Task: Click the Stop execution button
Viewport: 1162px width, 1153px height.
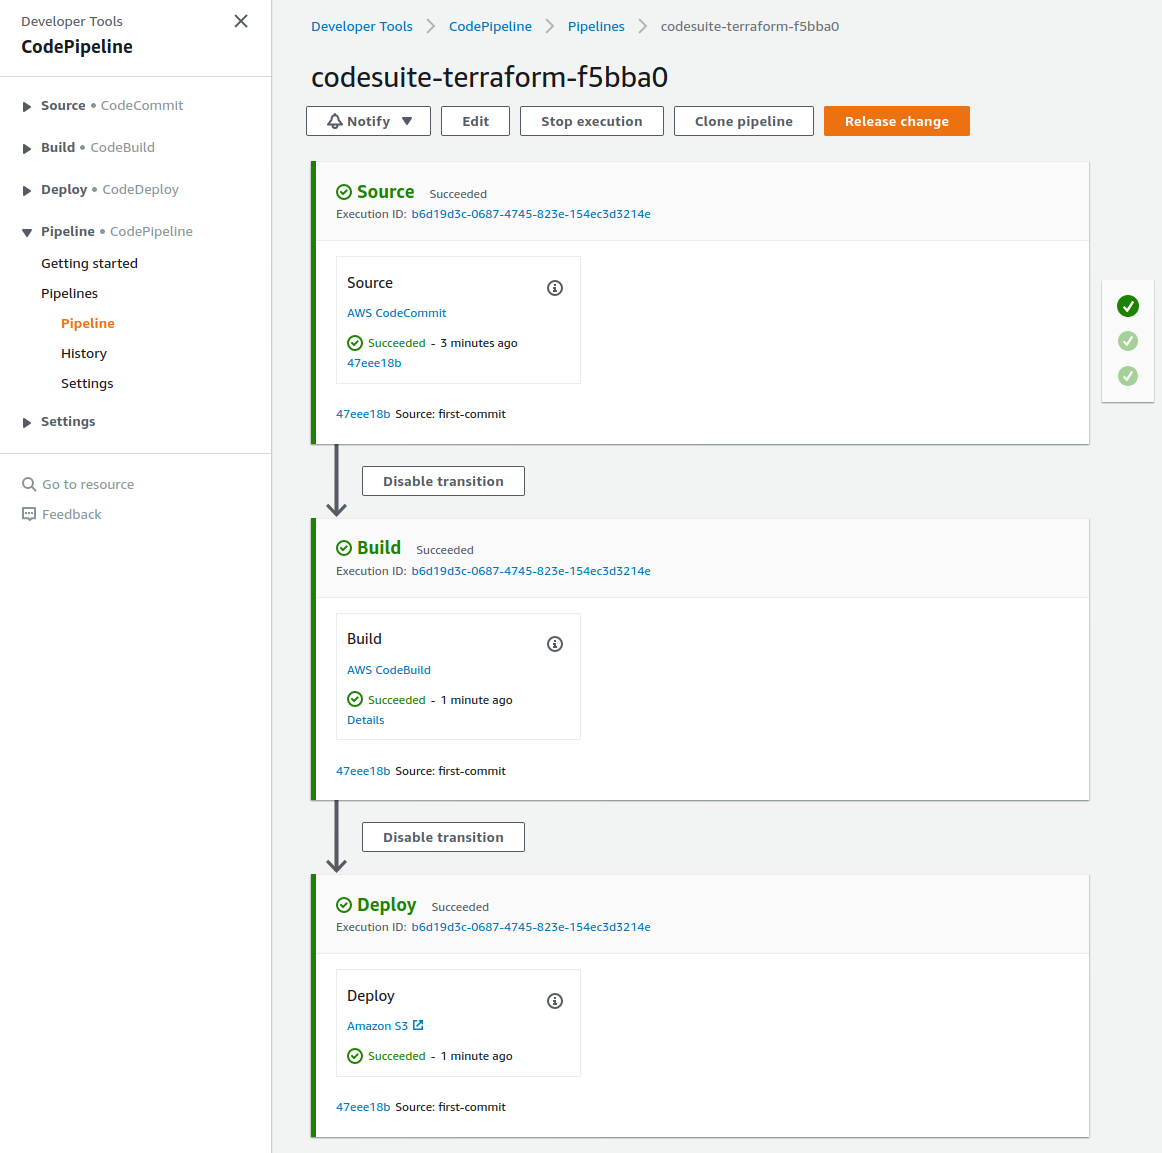Action: click(x=591, y=121)
